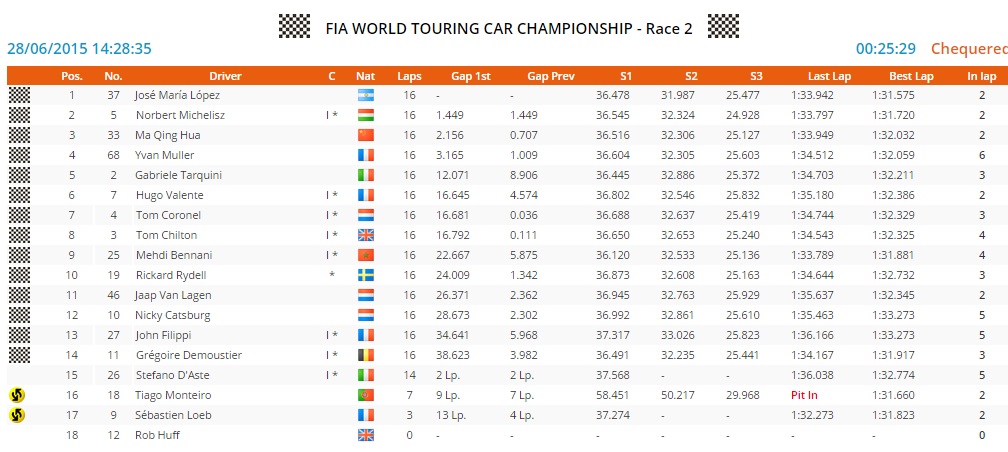The image size is (1008, 452).
Task: Click the China flag beside Ma Qing Hua
Action: [x=365, y=135]
